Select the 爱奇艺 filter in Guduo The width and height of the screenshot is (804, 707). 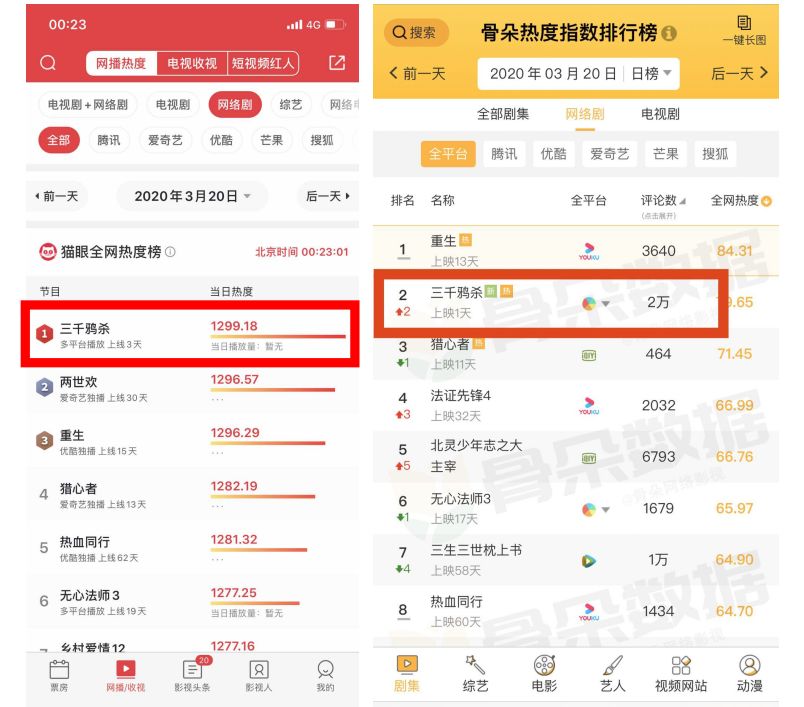610,154
